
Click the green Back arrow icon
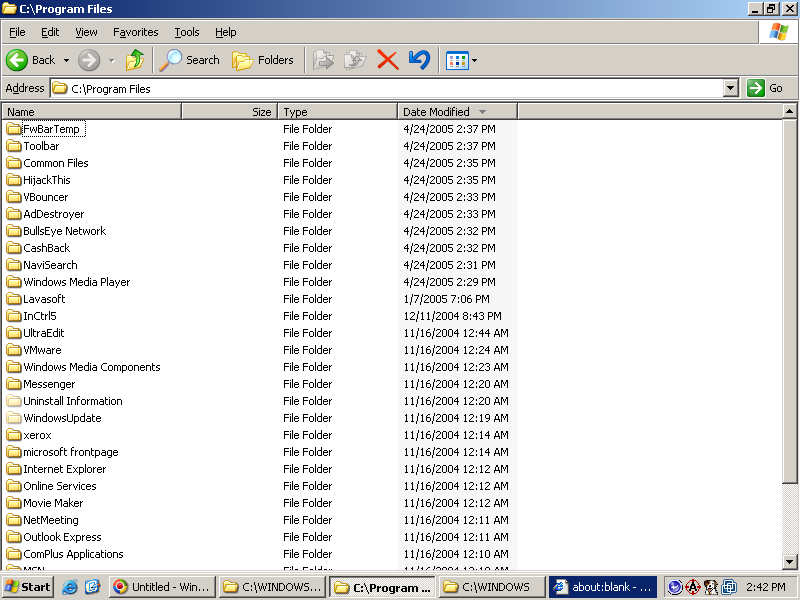[x=17, y=60]
